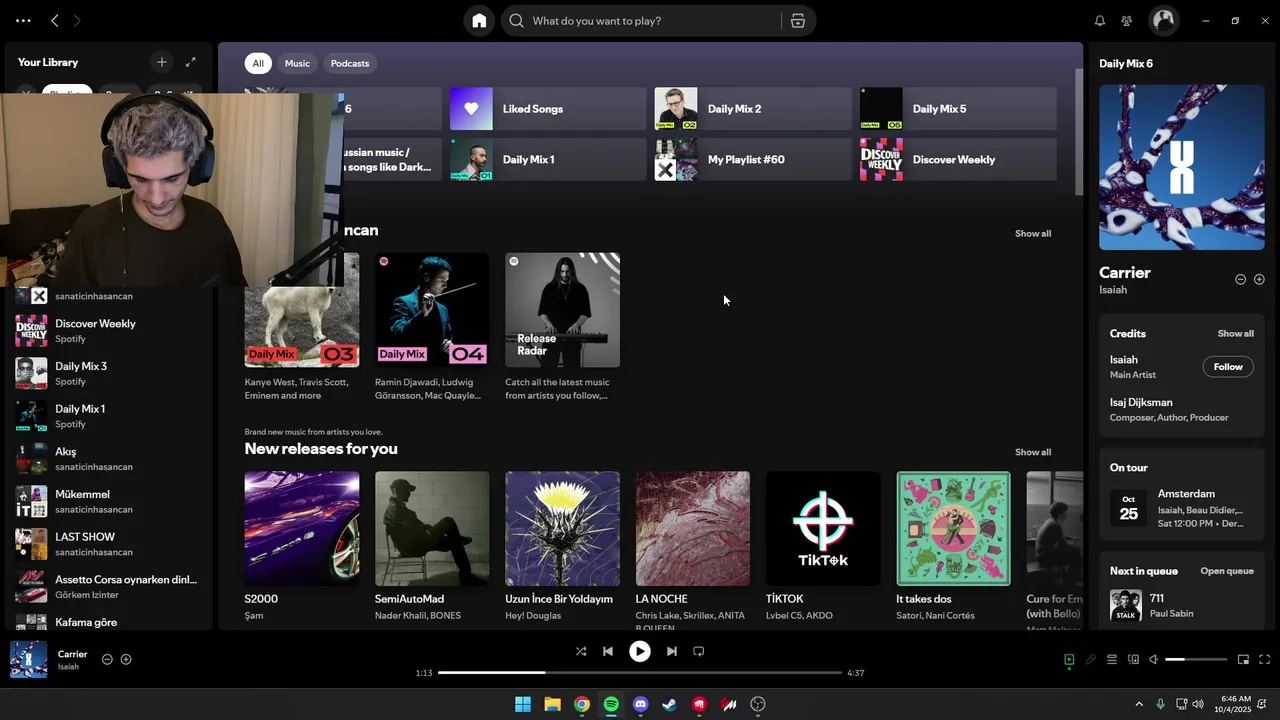Image resolution: width=1280 pixels, height=720 pixels.
Task: Open File Explorer from the taskbar
Action: pos(552,704)
